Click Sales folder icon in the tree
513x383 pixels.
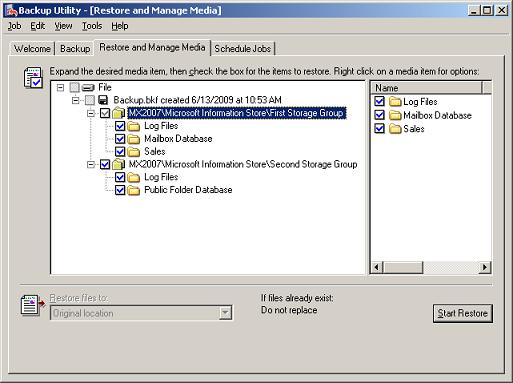coord(134,152)
